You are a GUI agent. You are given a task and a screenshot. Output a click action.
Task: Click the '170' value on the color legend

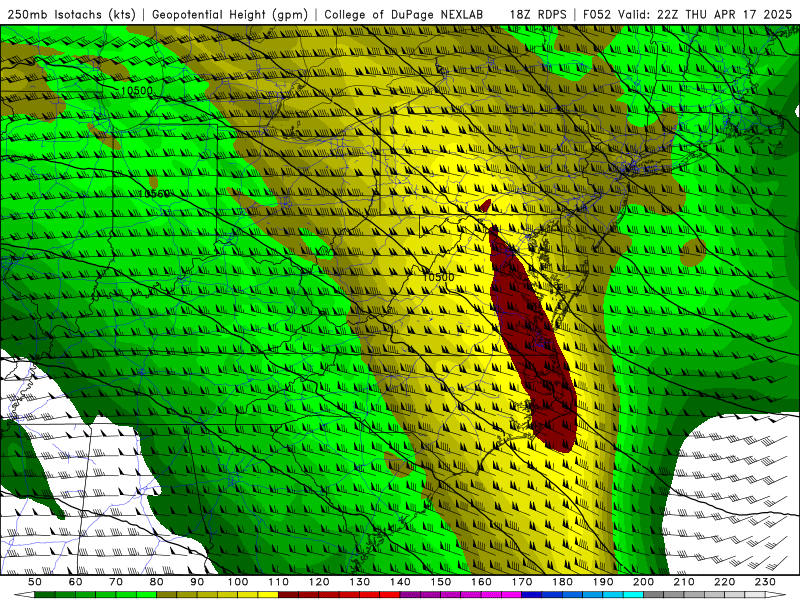pos(522,582)
